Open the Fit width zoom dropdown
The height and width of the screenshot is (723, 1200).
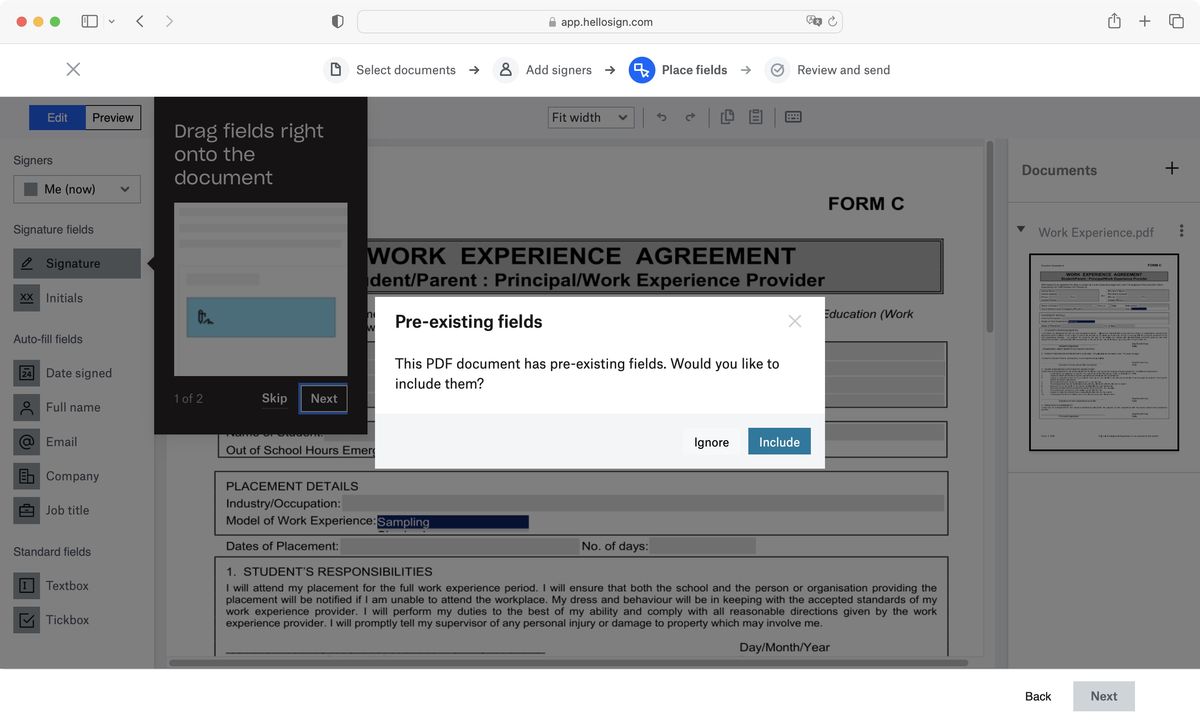pyautogui.click(x=590, y=116)
